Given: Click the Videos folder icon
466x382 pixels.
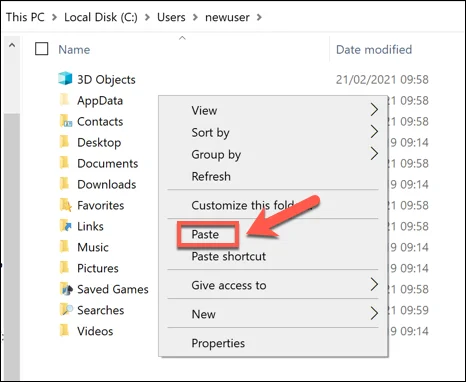Looking at the screenshot, I should [x=64, y=331].
